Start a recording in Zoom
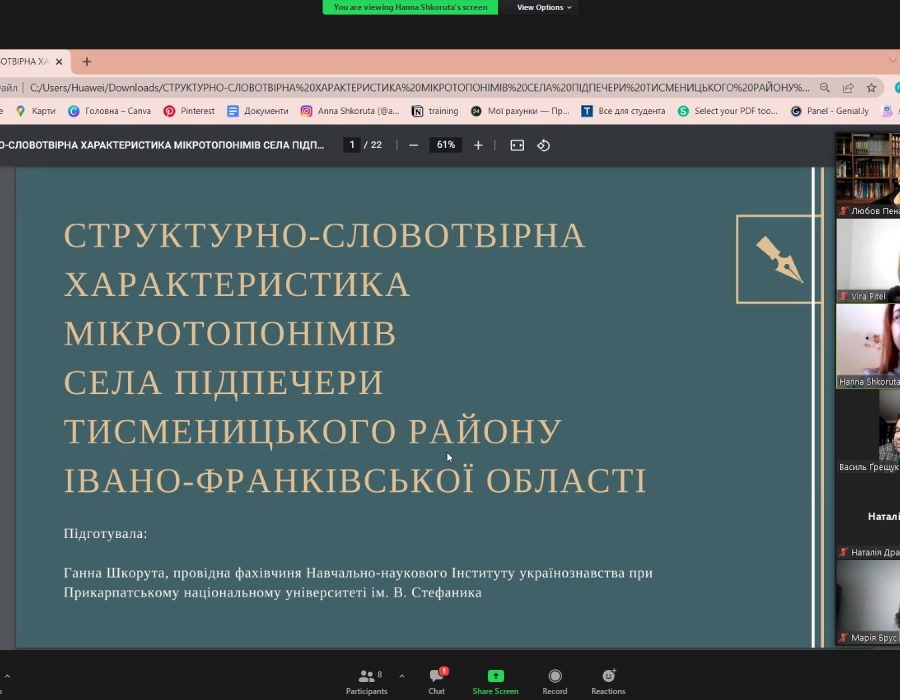Image resolution: width=900 pixels, height=700 pixels. point(555,679)
